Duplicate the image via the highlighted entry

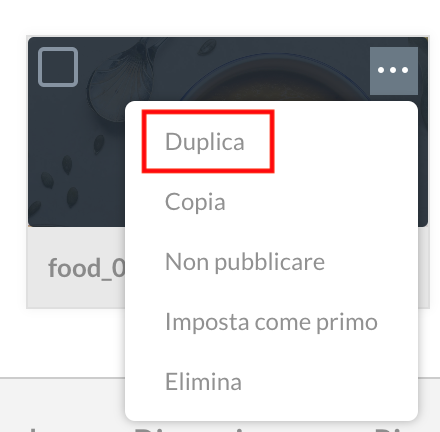[205, 142]
